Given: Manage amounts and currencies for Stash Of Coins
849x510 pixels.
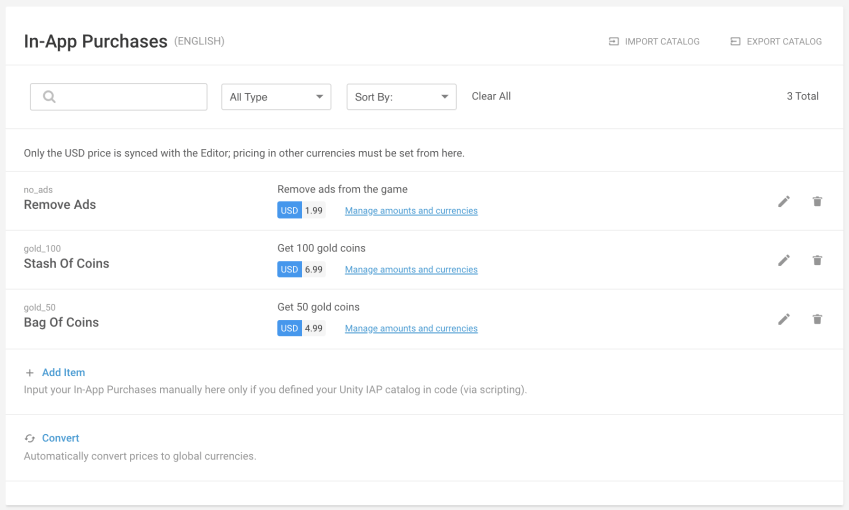Looking at the screenshot, I should click(411, 270).
